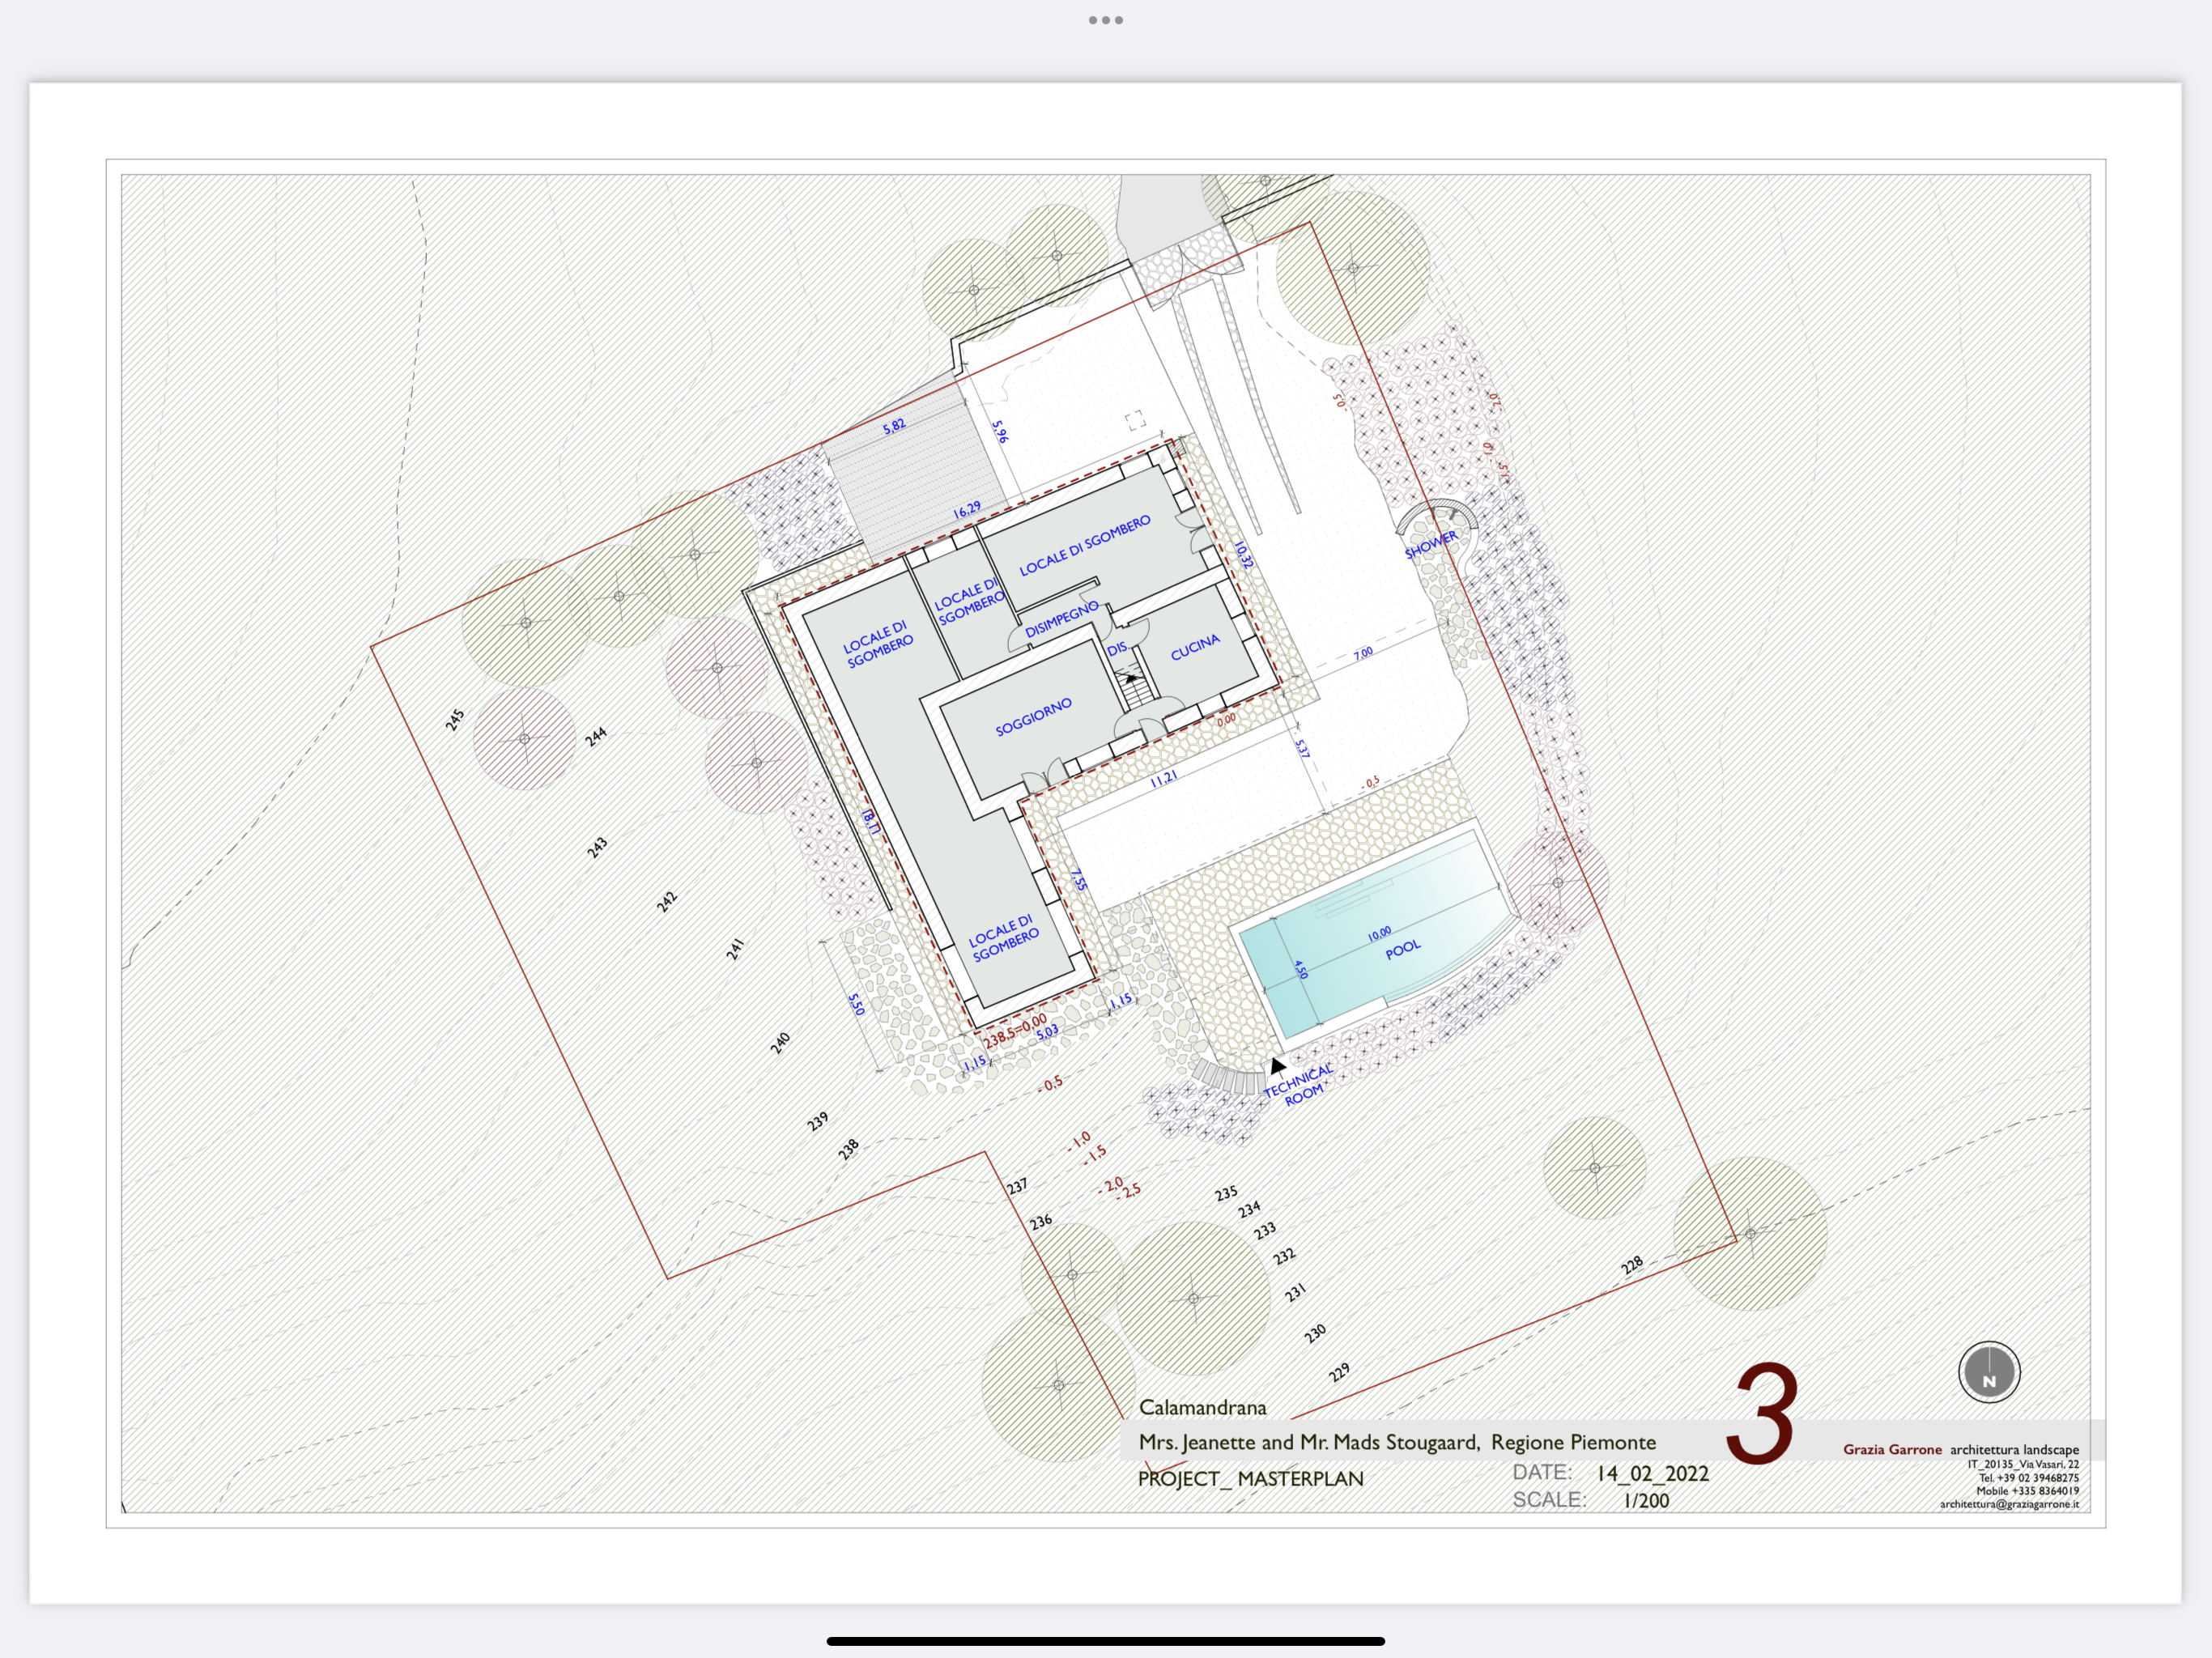Click the staircase symbol beside DIS.
The width and height of the screenshot is (2212, 1658).
[1134, 689]
